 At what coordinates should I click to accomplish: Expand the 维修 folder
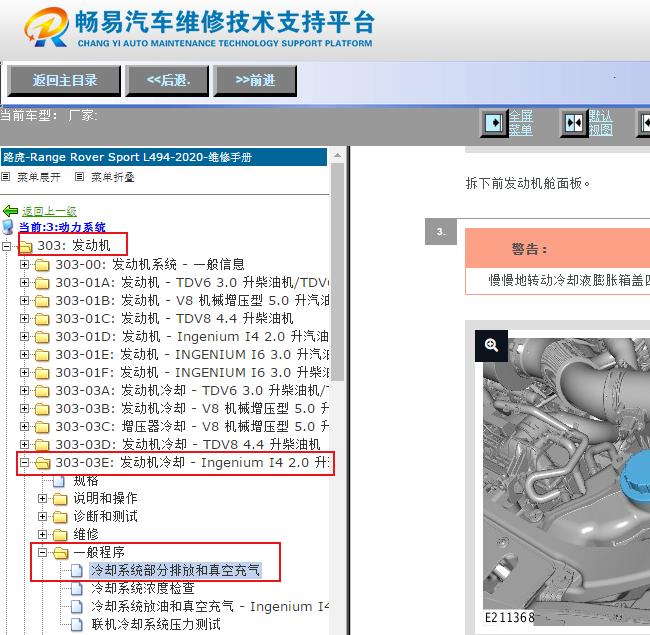(42, 534)
